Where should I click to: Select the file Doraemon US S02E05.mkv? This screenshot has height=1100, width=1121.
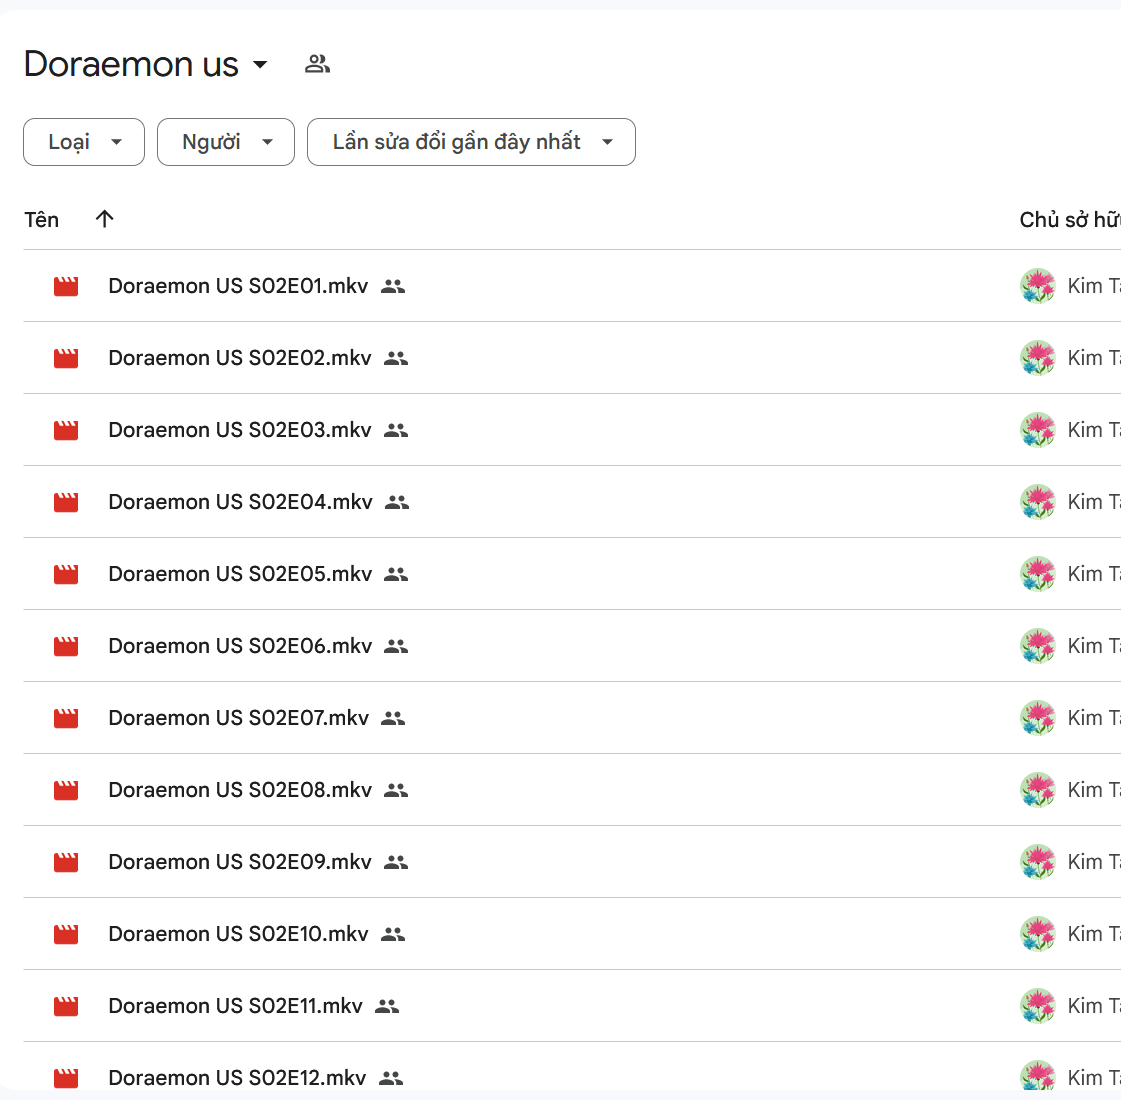coord(240,574)
